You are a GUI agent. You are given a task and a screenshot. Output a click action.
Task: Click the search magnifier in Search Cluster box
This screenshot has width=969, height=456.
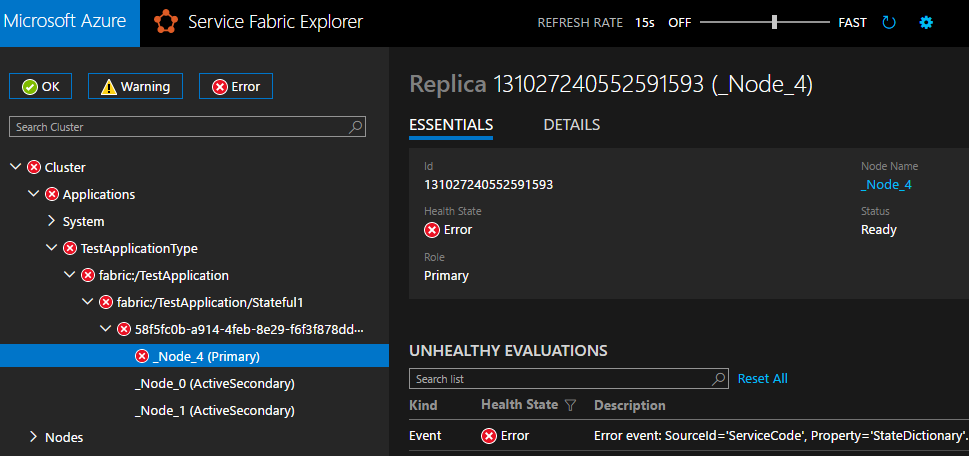click(x=356, y=127)
